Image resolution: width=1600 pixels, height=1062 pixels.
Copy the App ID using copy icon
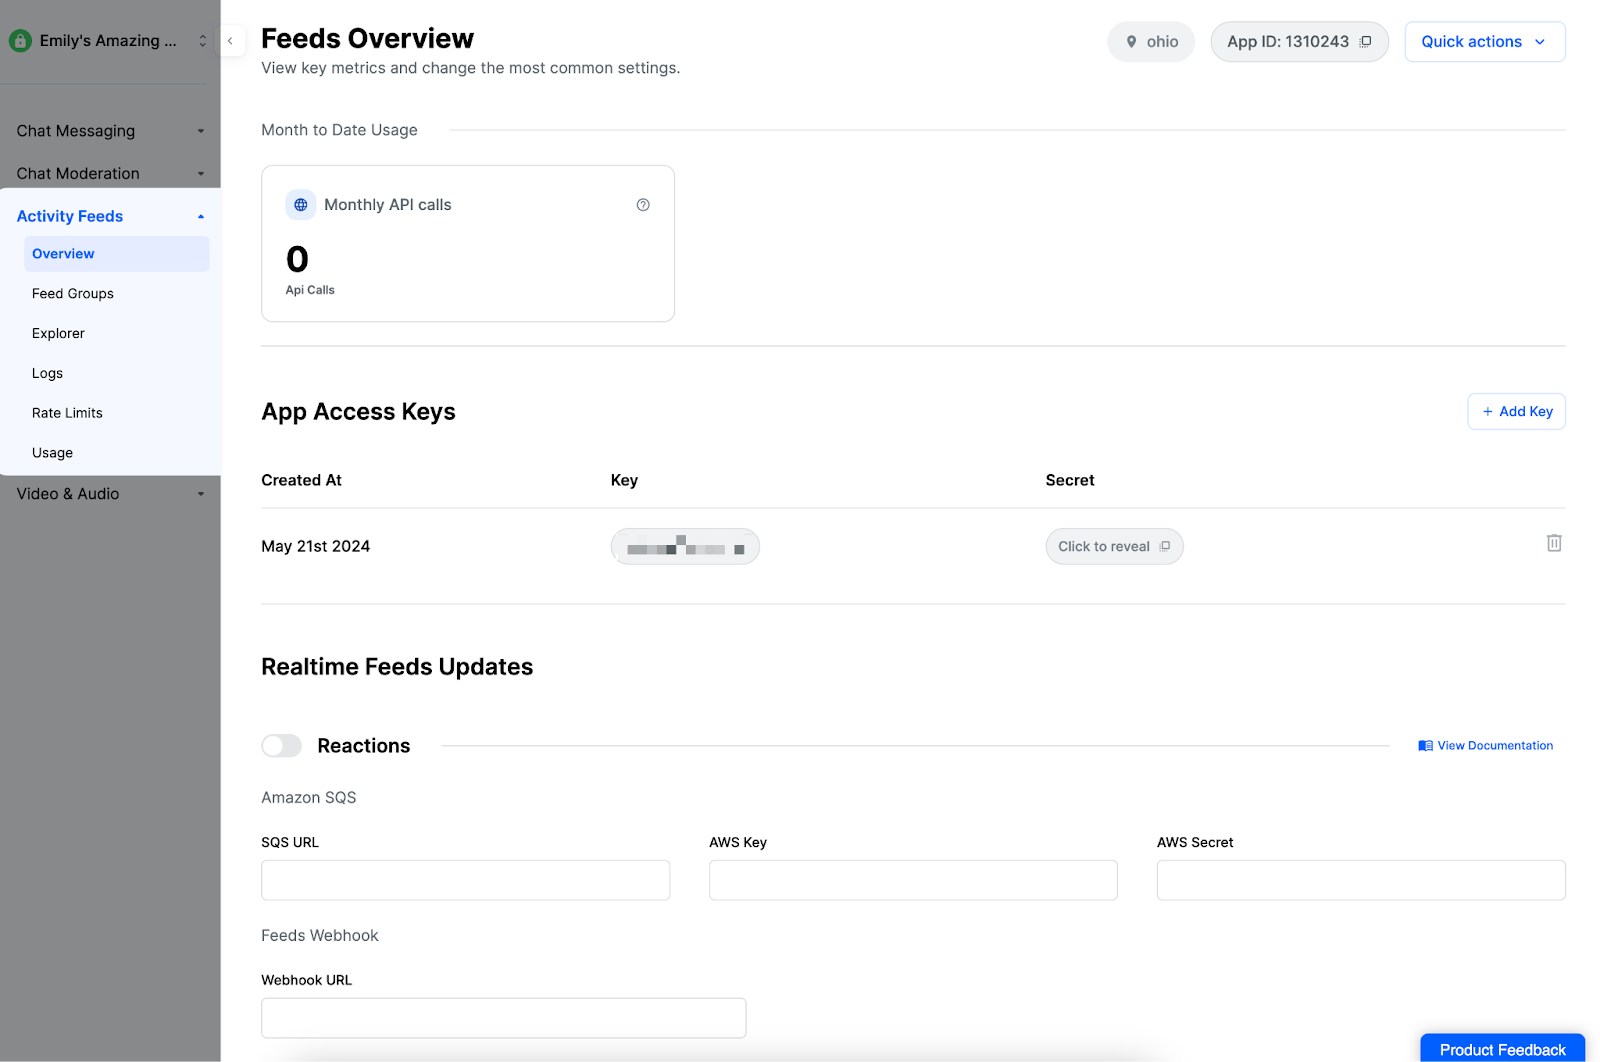click(x=1365, y=42)
